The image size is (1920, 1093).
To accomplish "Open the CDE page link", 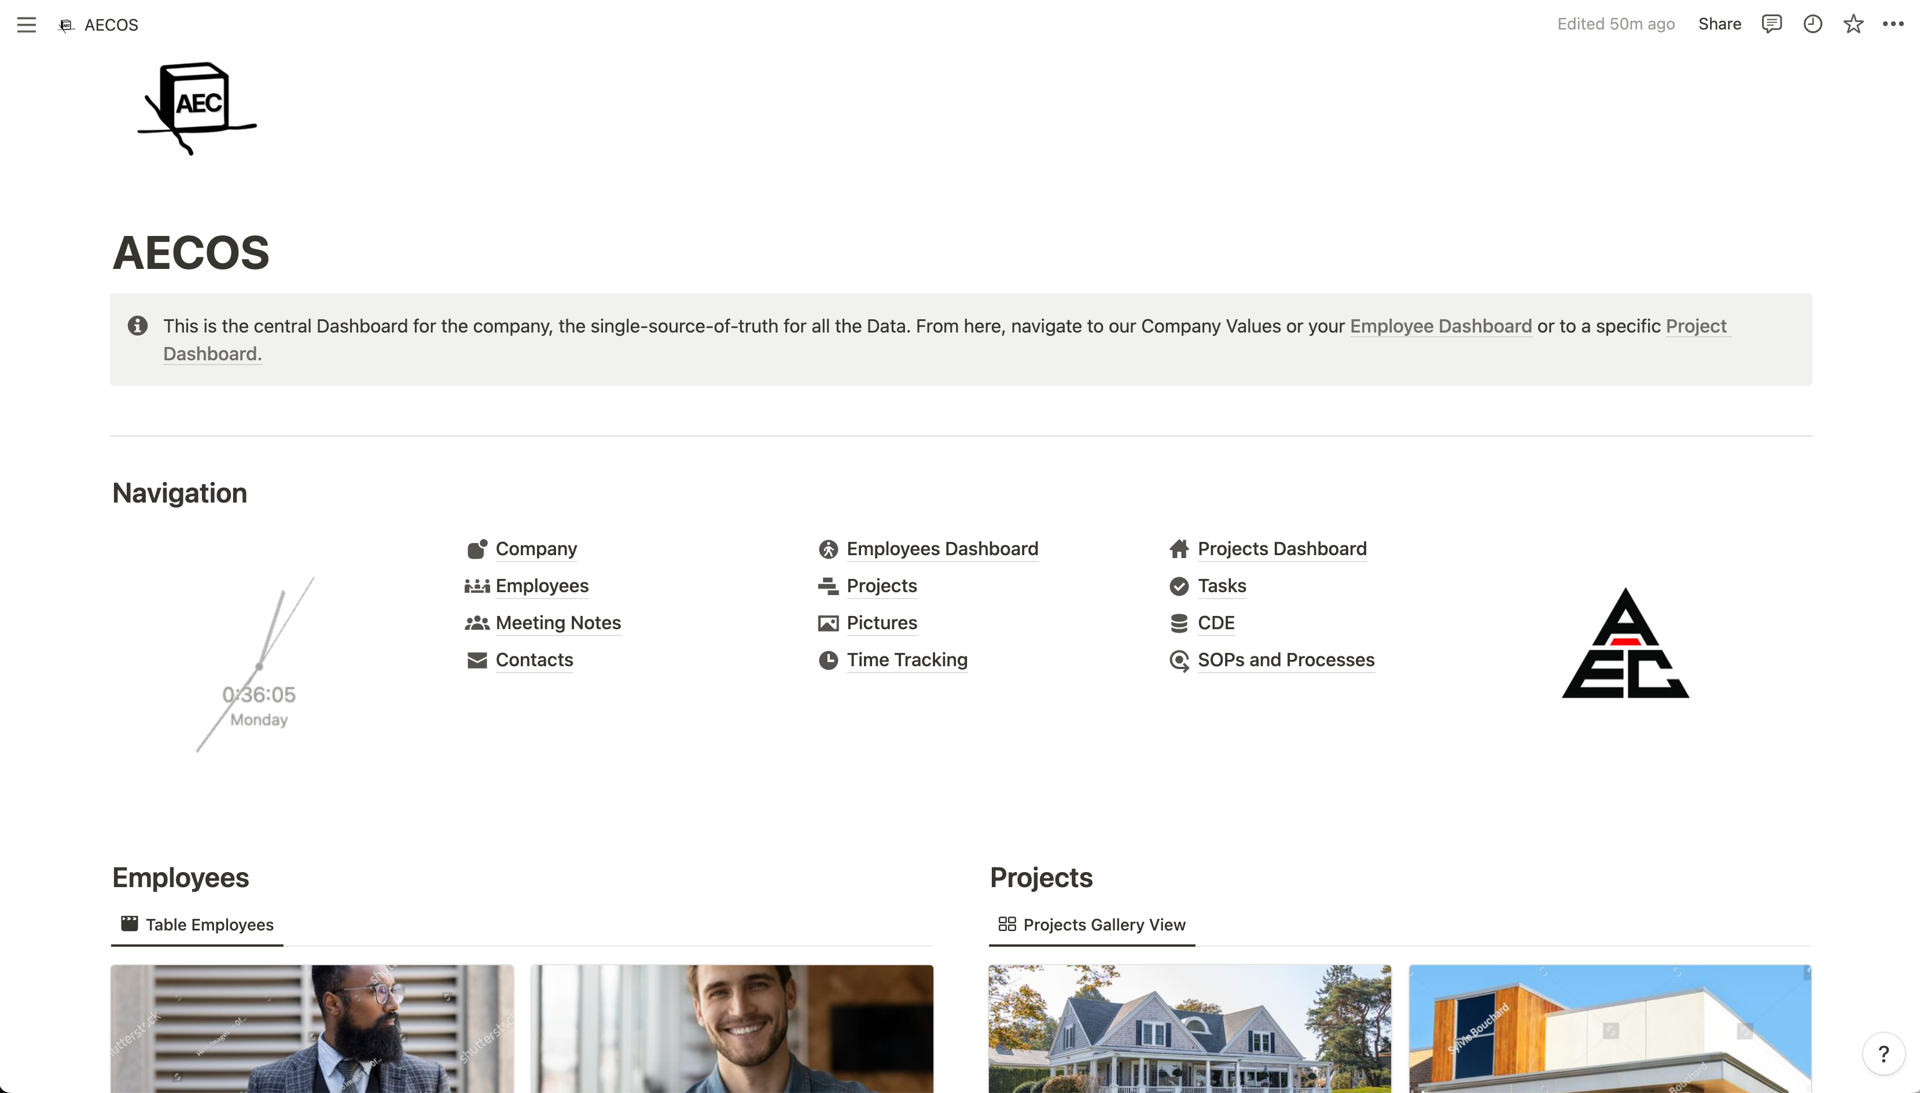I will tap(1216, 623).
